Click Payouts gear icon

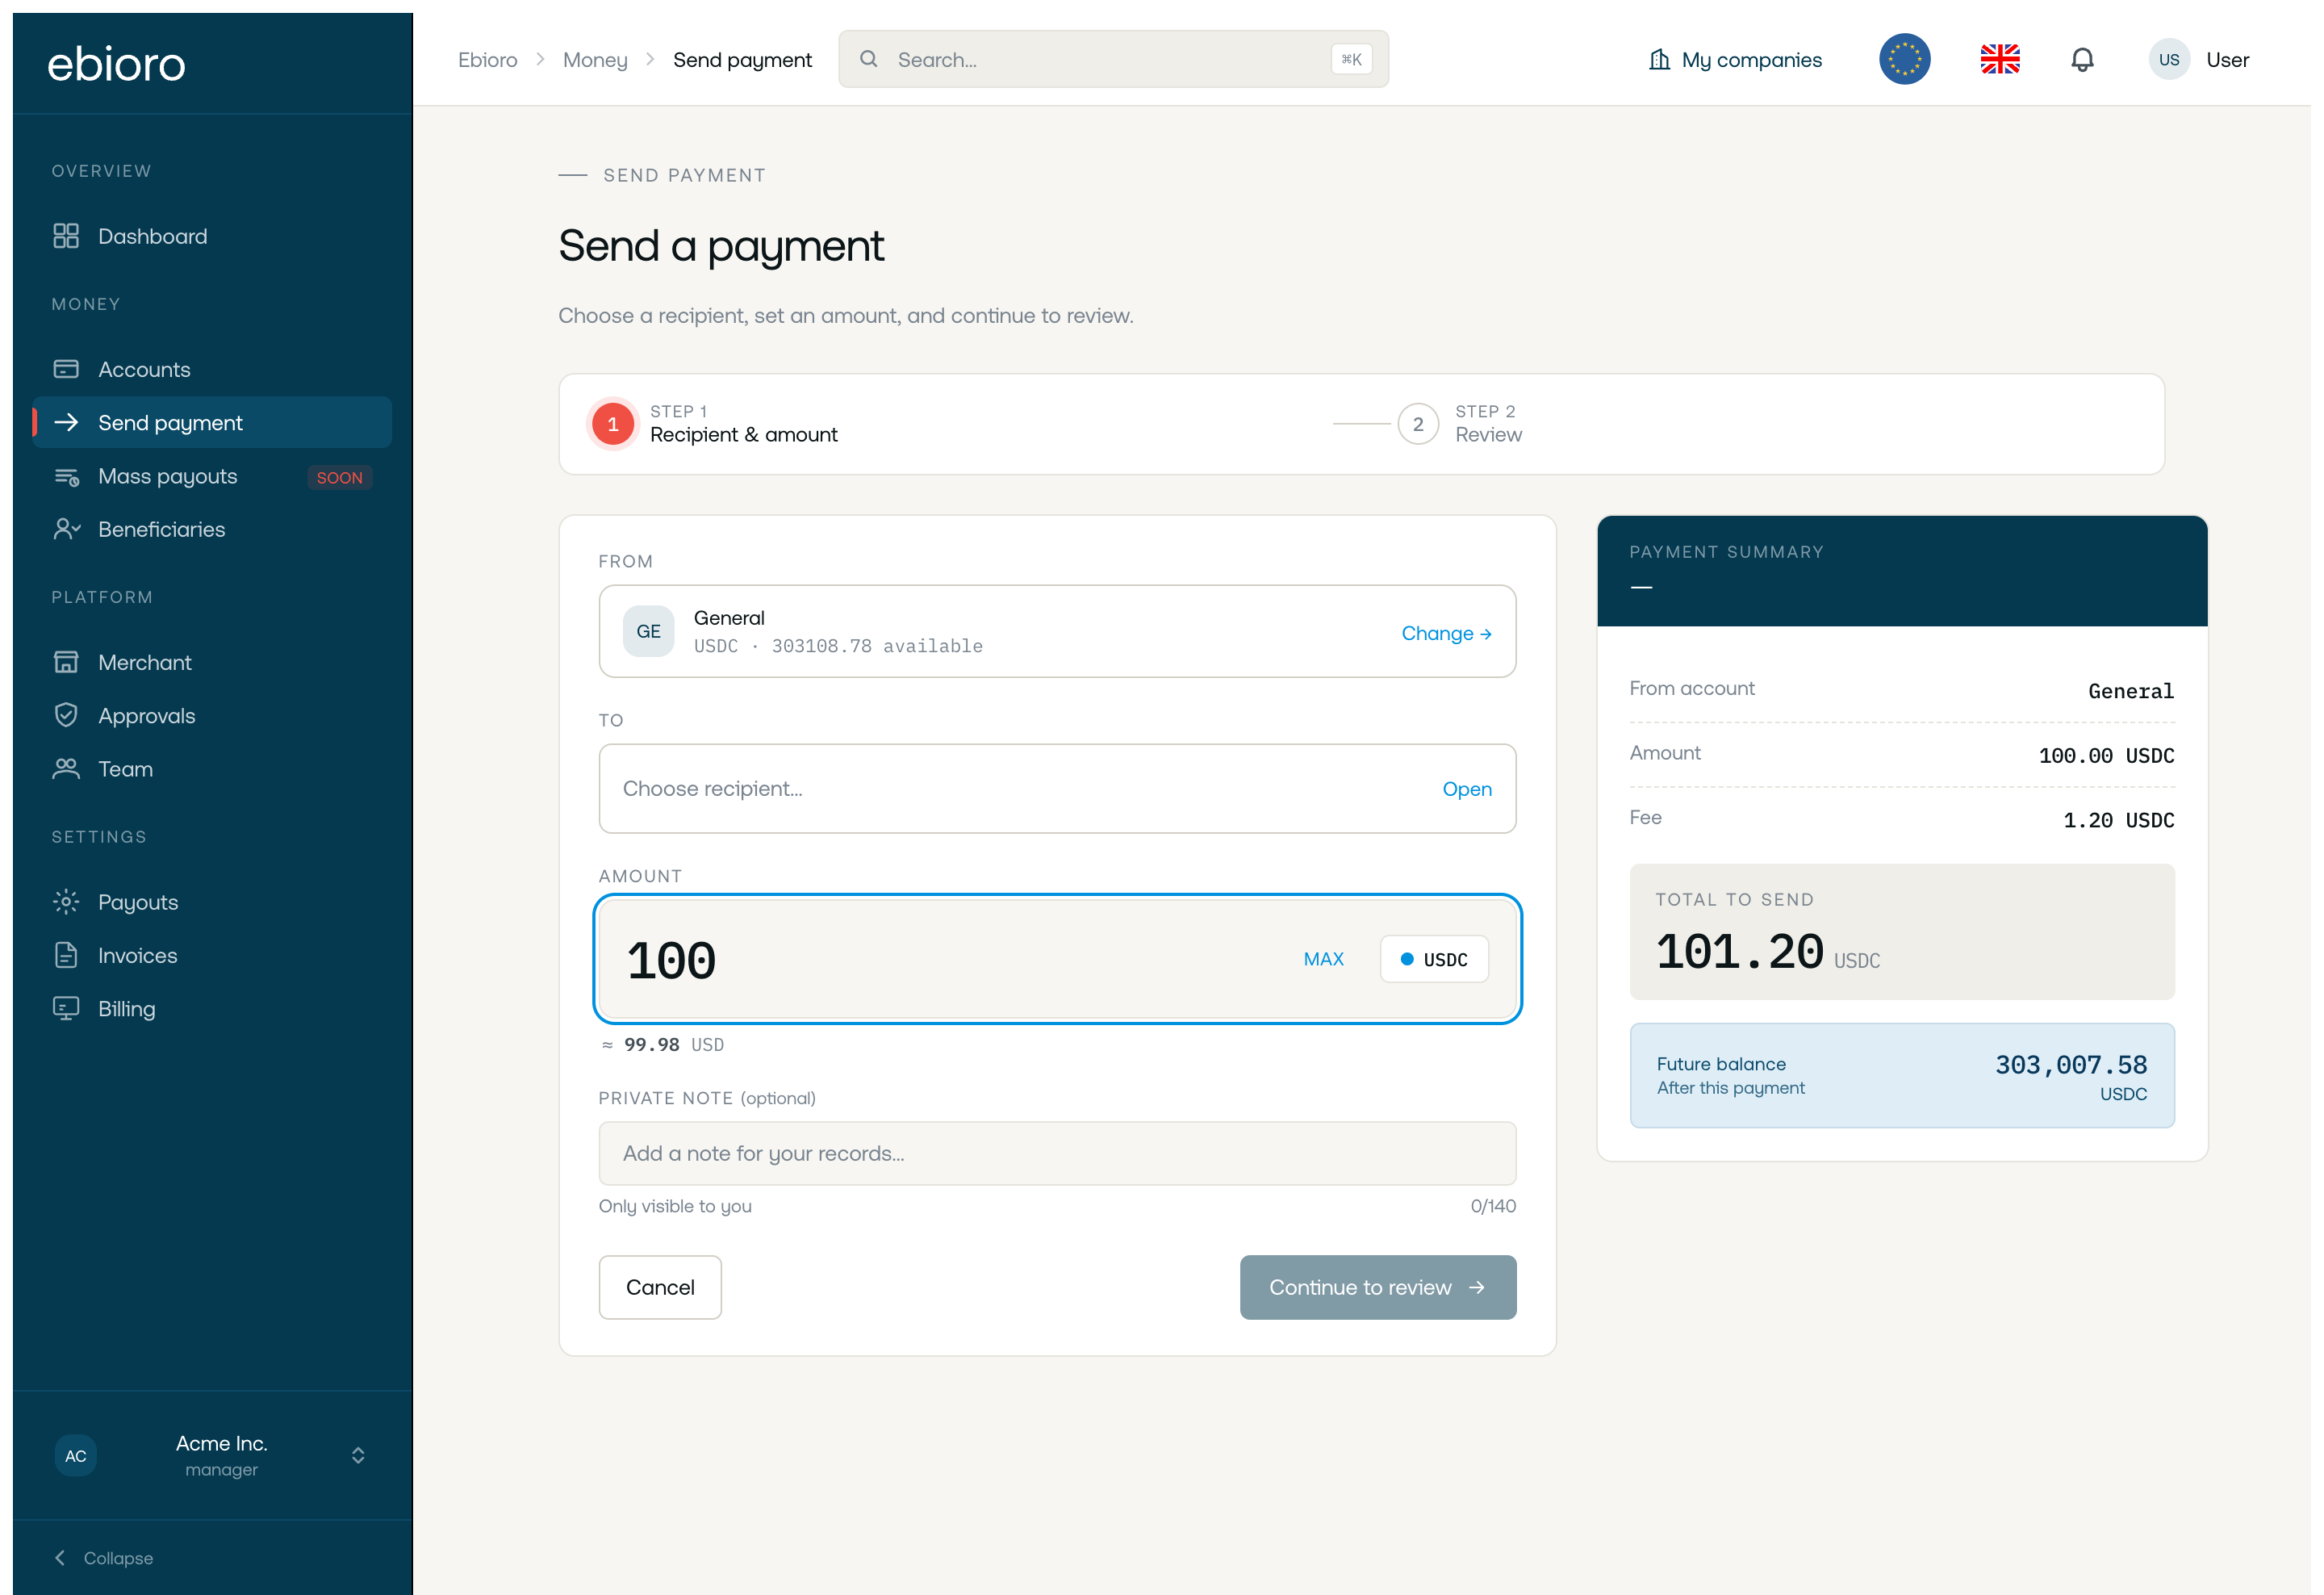click(66, 902)
